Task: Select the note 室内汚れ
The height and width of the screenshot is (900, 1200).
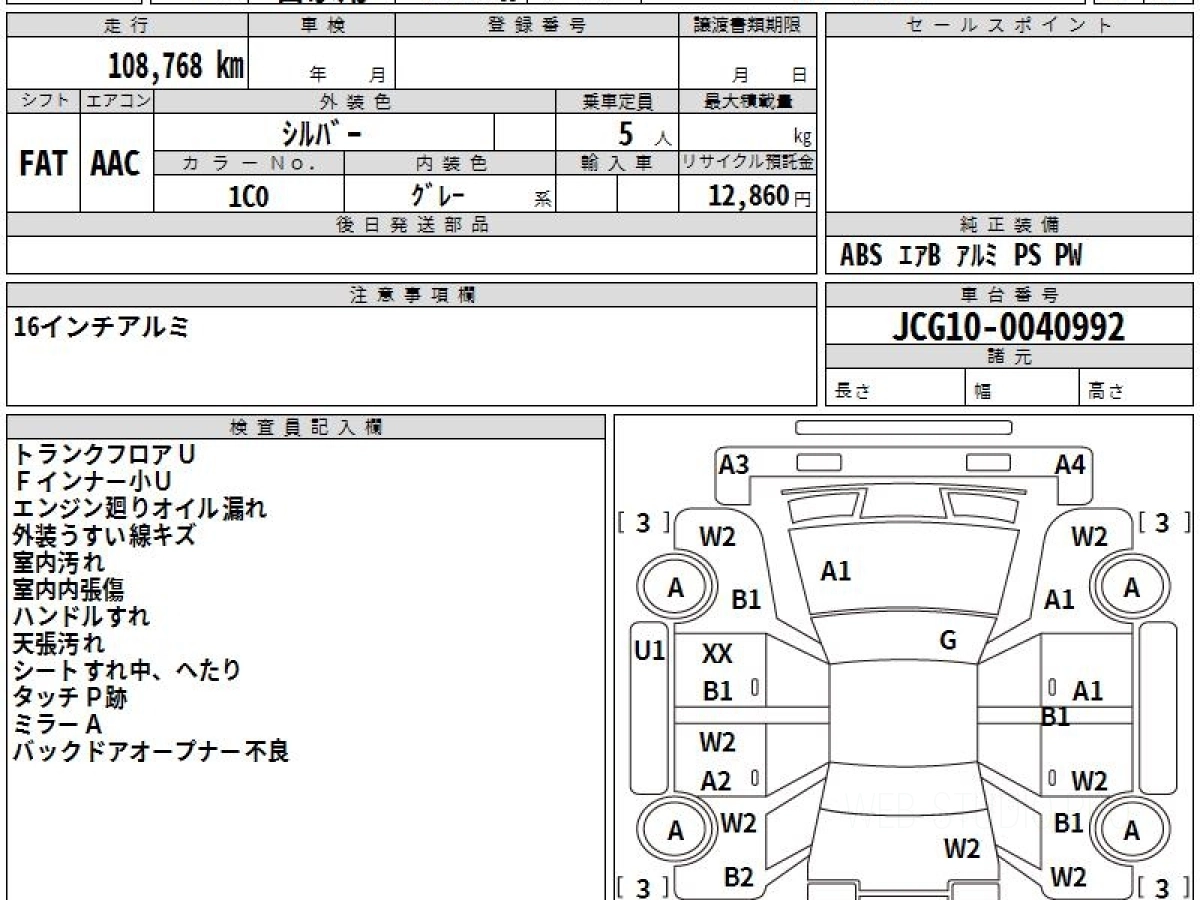Action: click(x=58, y=562)
